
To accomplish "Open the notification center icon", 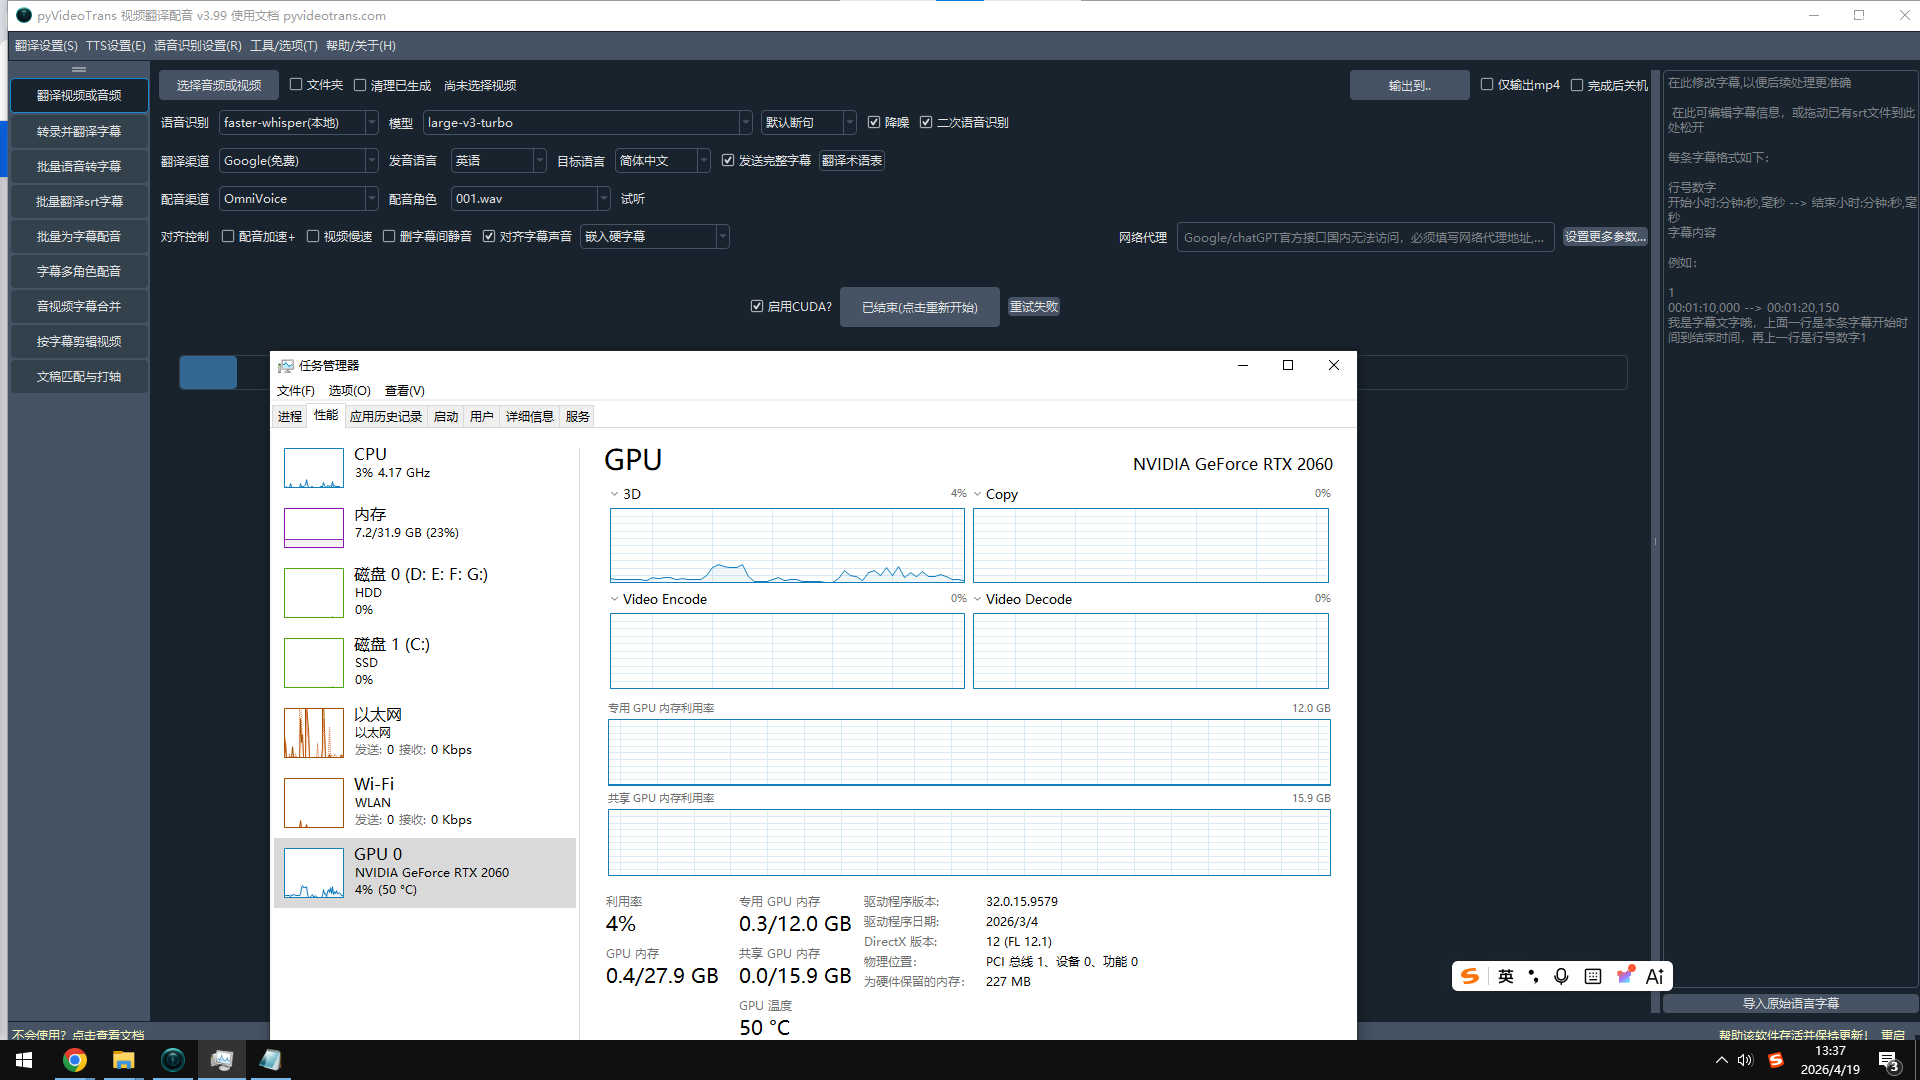I will click(x=1888, y=1061).
